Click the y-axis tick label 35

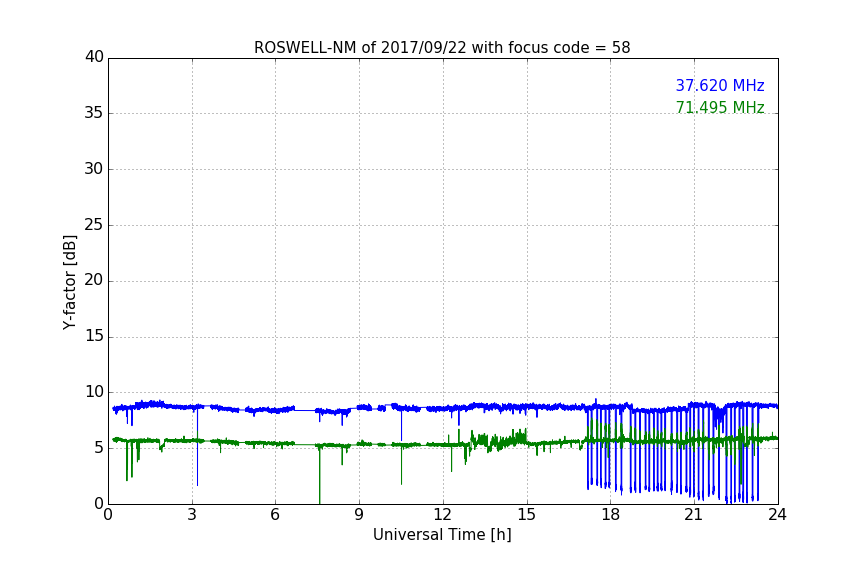point(94,113)
